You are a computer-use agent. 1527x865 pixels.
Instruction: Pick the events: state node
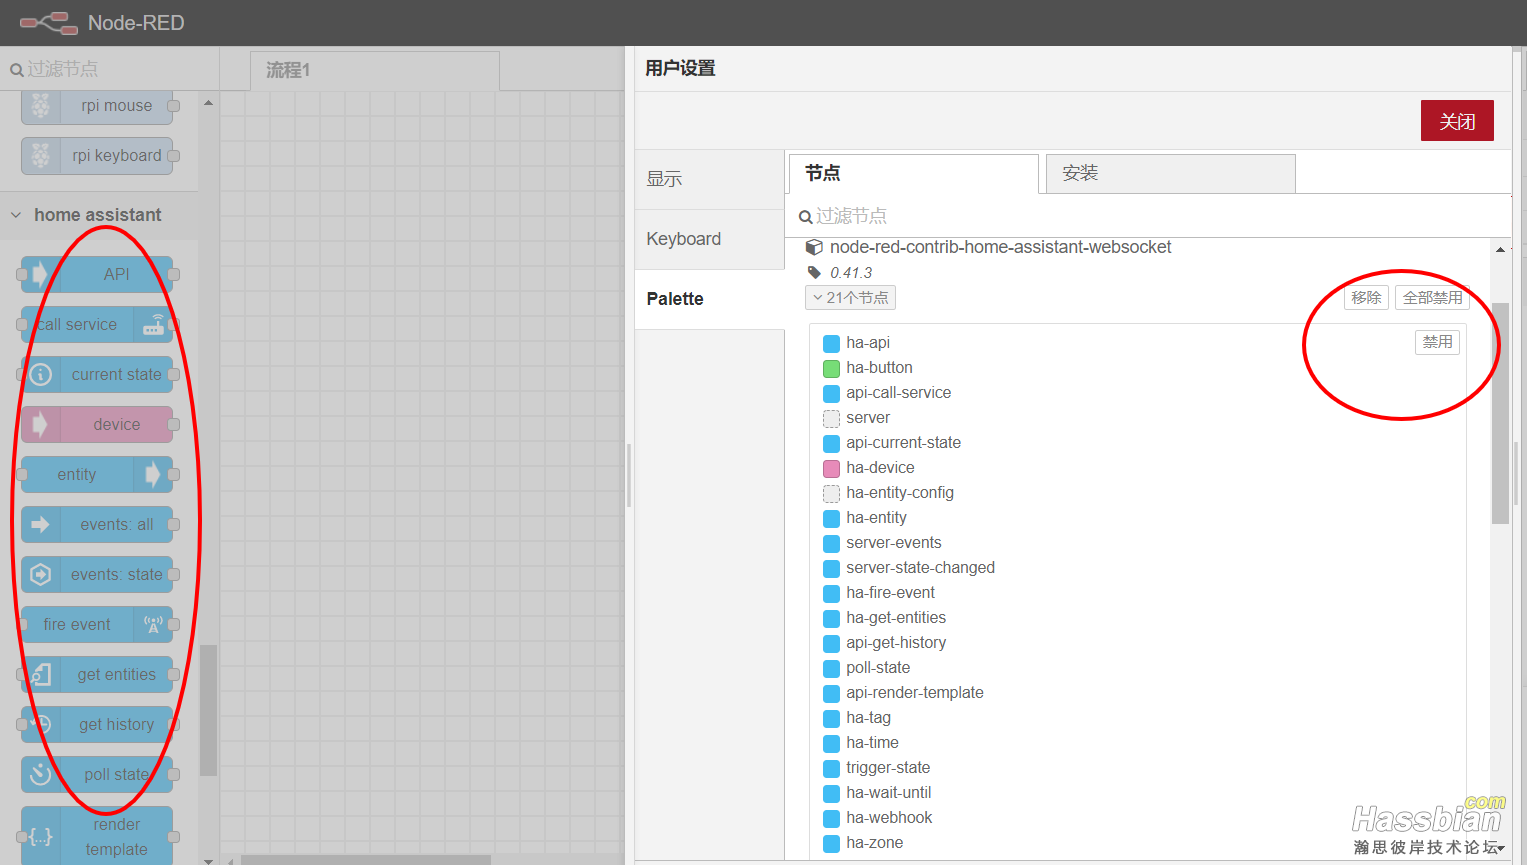pos(97,574)
